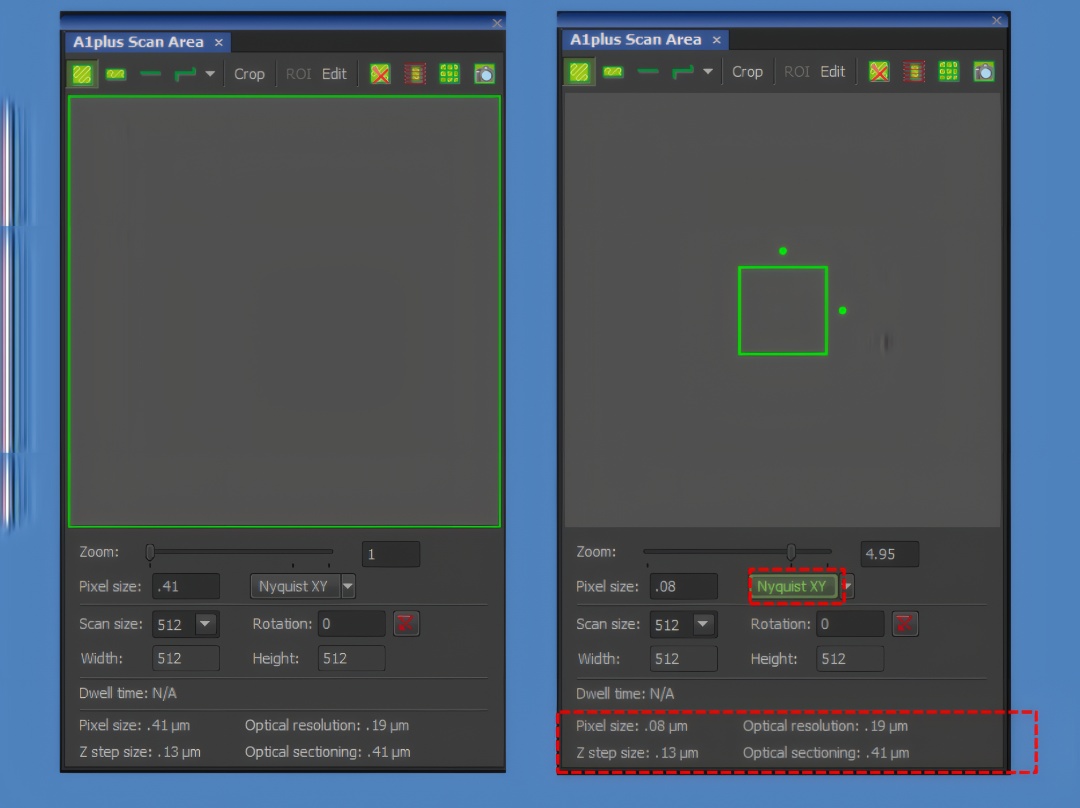The image size is (1080, 808).
Task: Click red dashed stack icon in right panel
Action: click(x=914, y=72)
